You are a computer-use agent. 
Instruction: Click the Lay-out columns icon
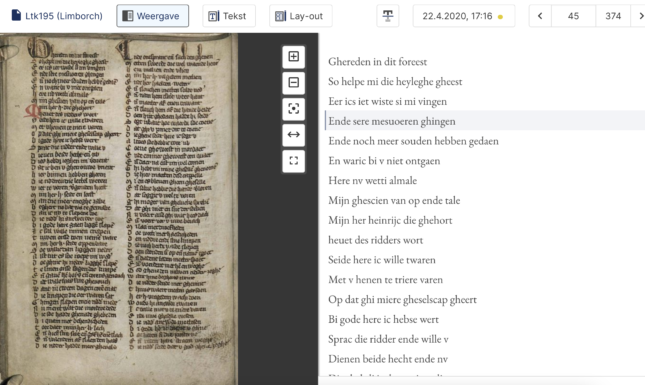point(280,16)
